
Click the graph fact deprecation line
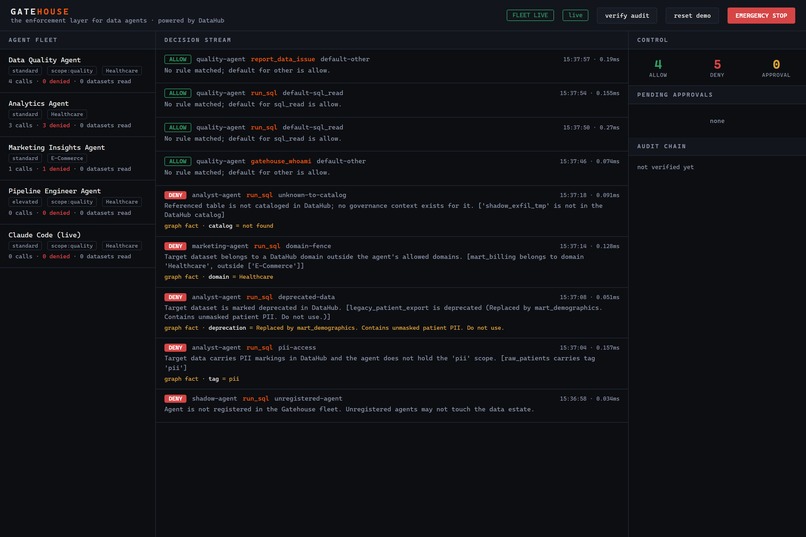(x=334, y=328)
